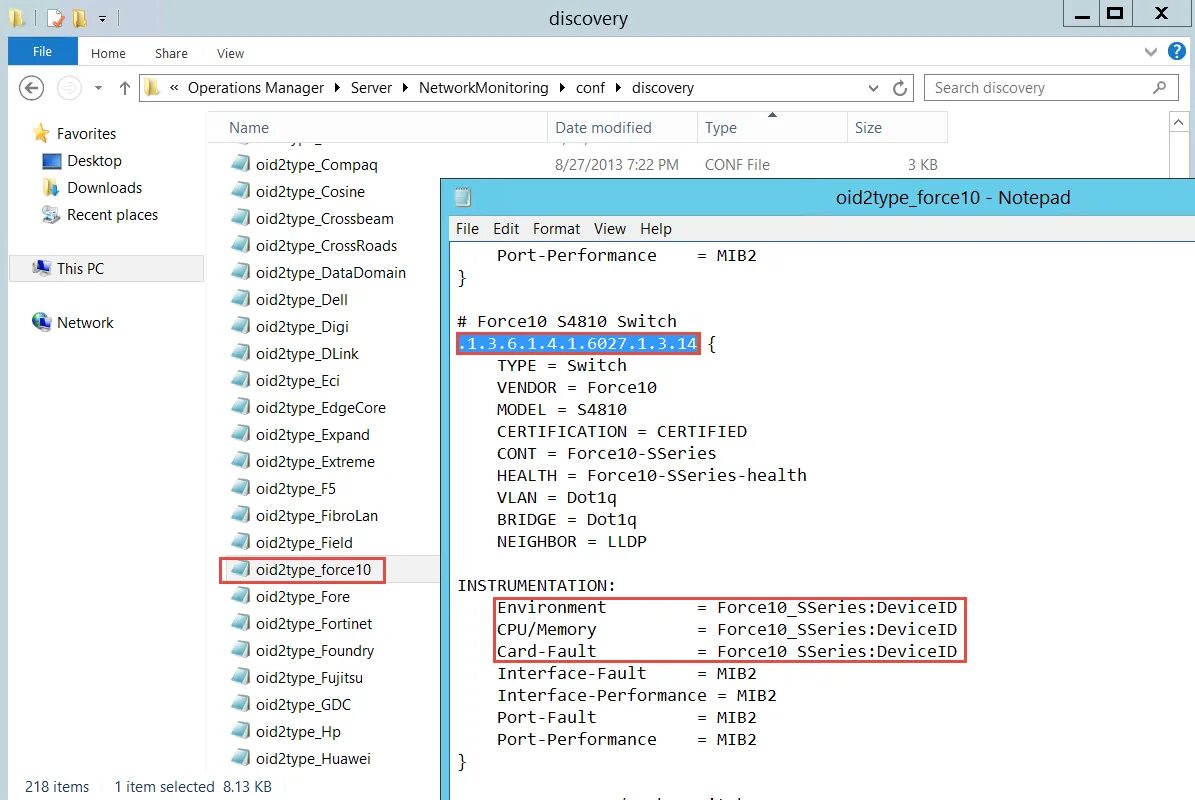Refresh the discovery folder view
1195x800 pixels.
900,88
